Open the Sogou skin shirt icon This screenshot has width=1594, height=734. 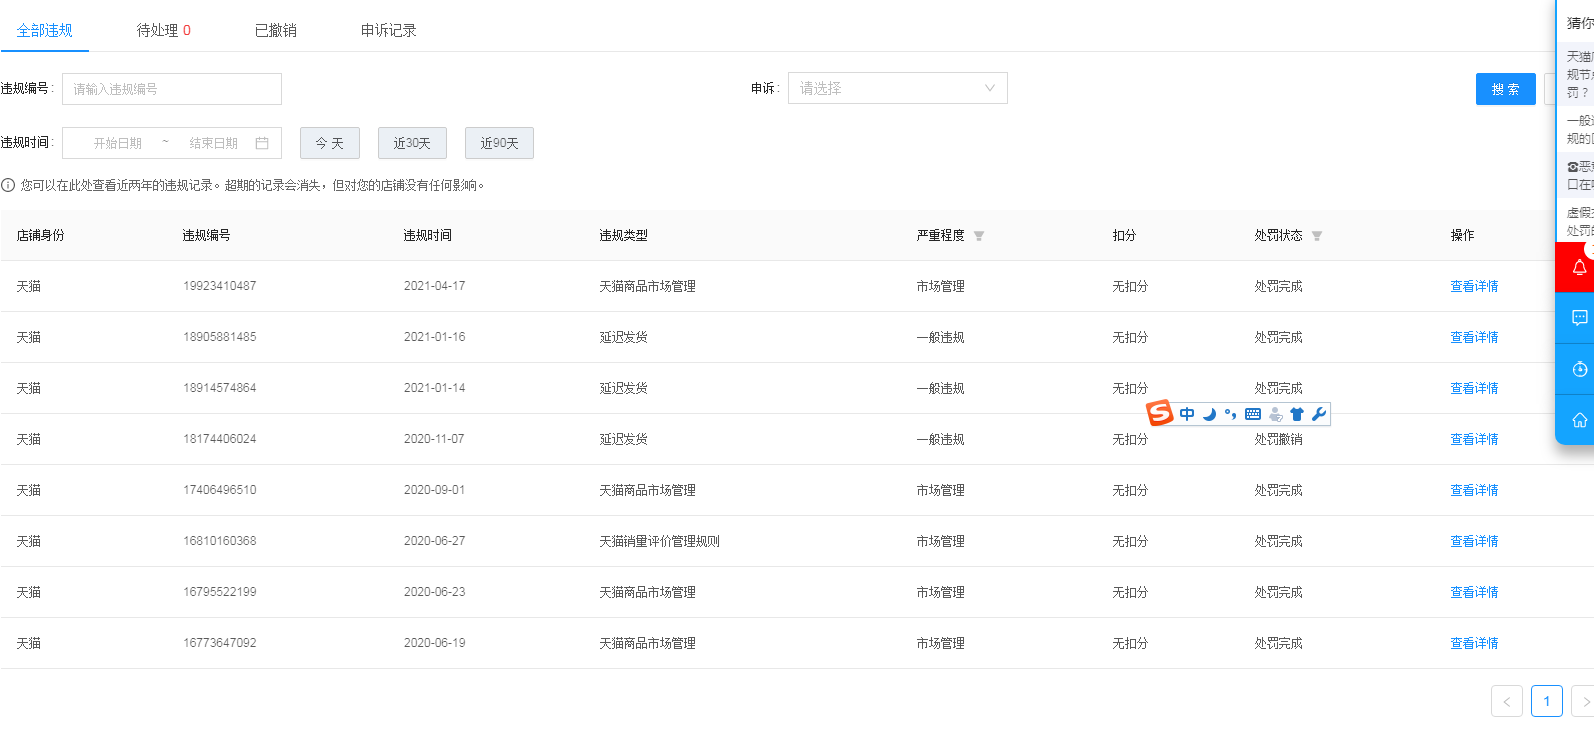(x=1297, y=414)
